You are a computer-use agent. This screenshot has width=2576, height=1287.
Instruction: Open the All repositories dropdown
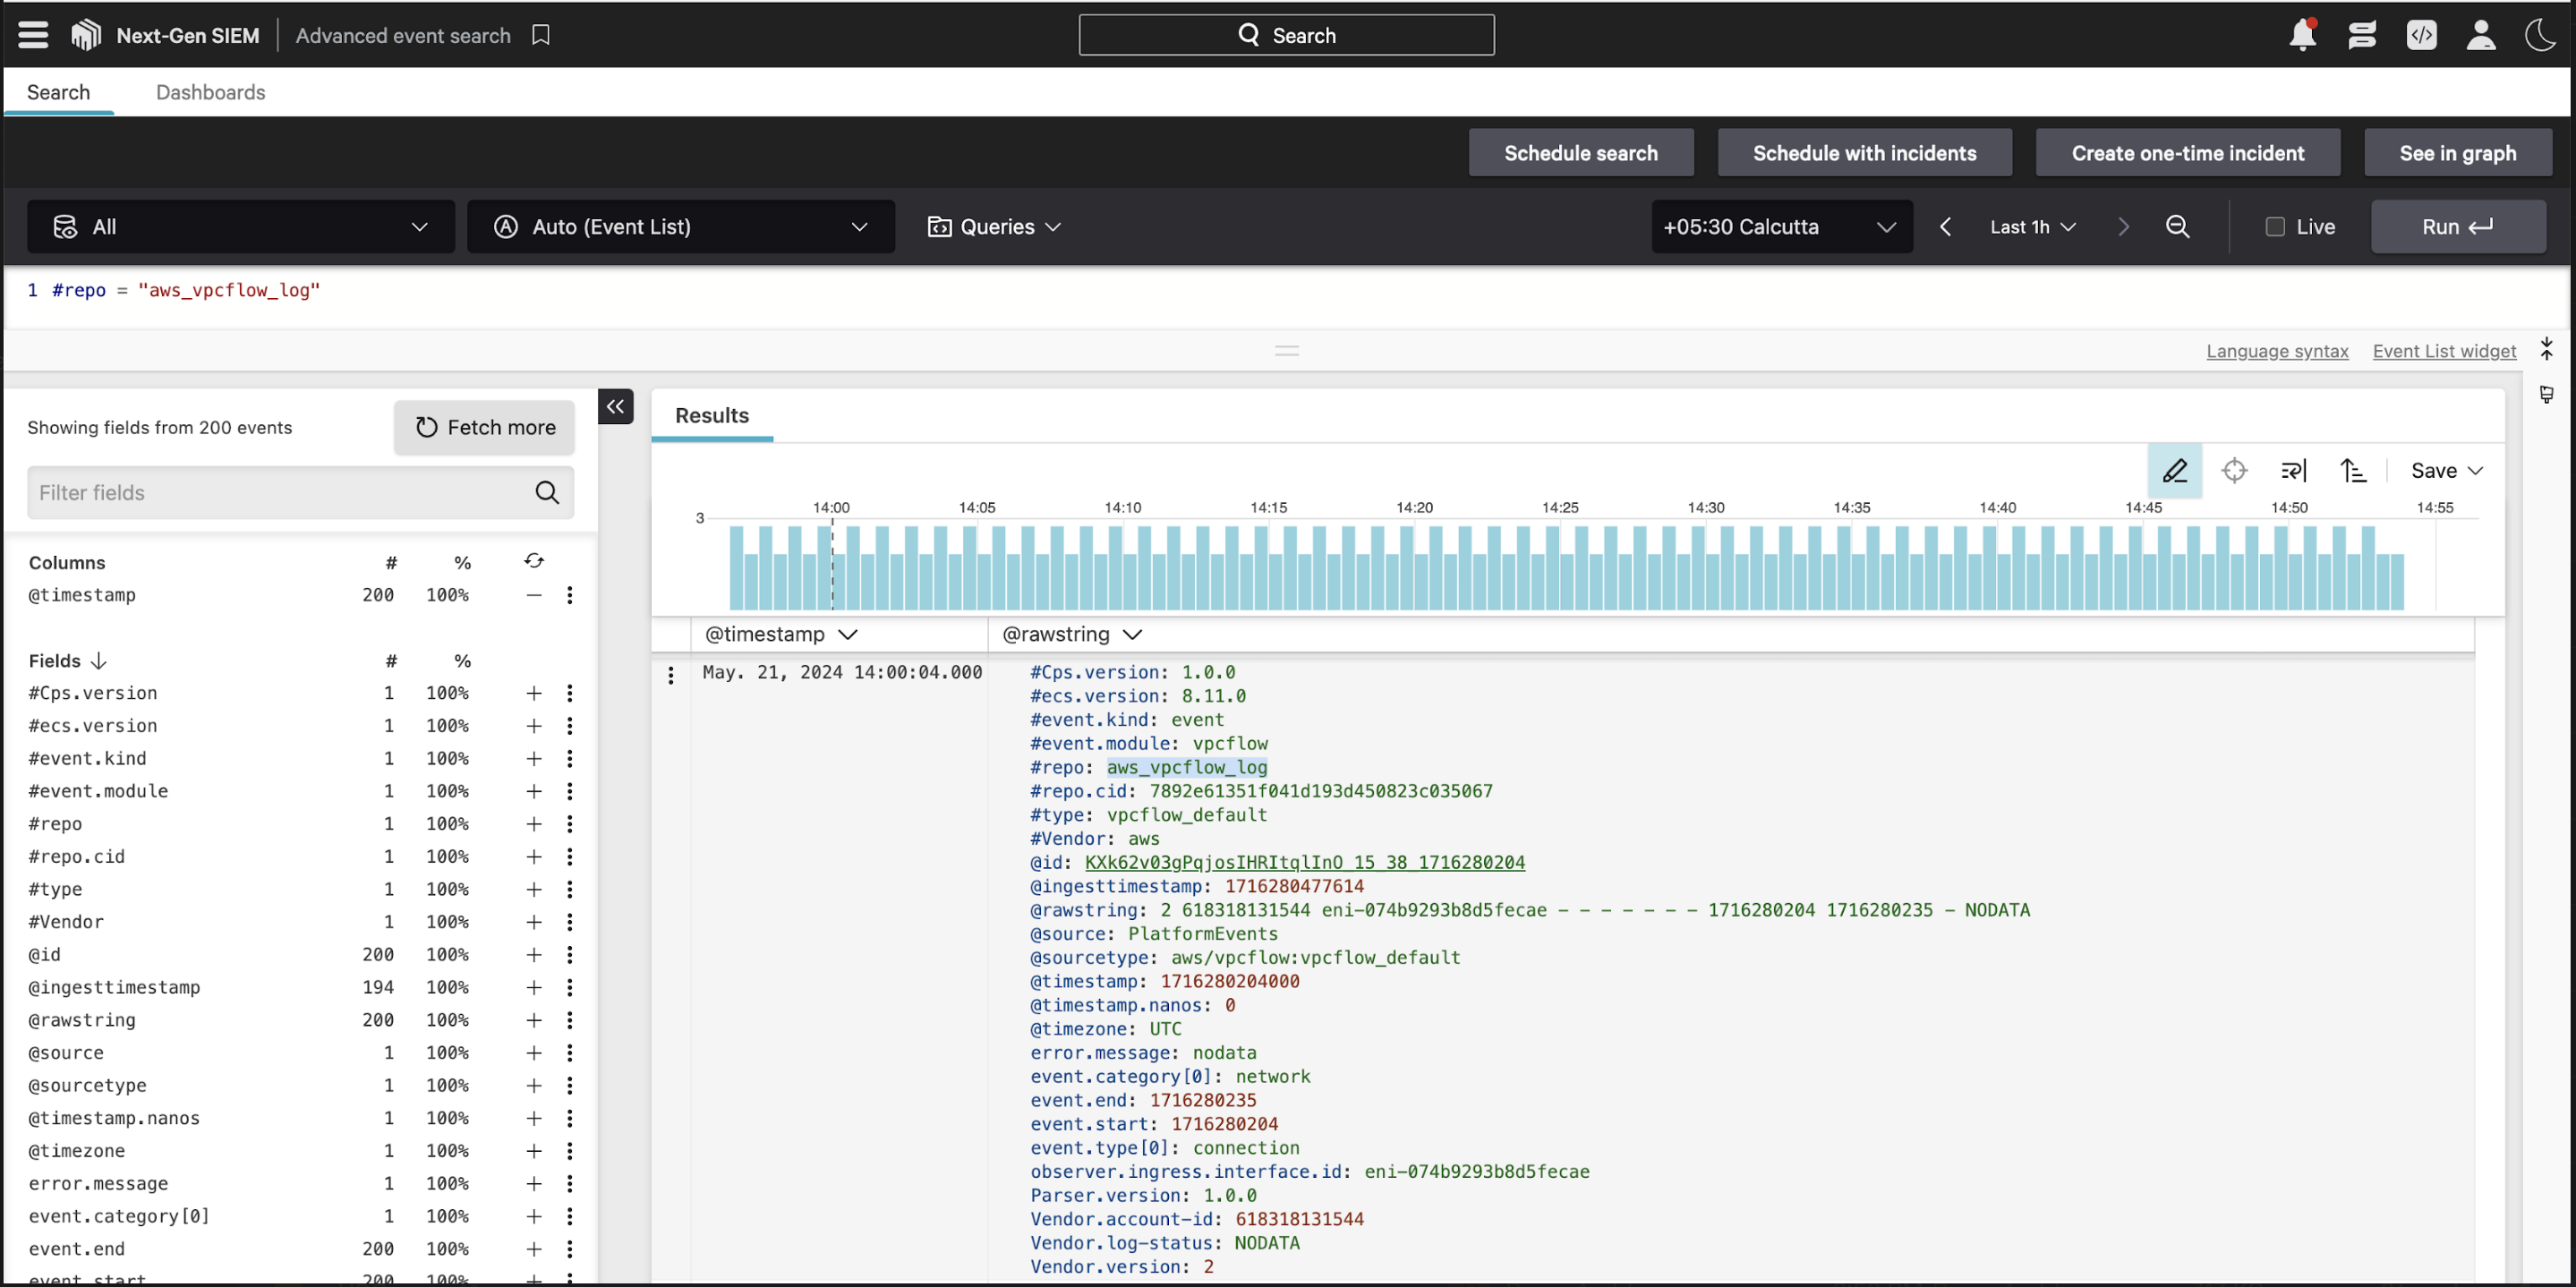tap(240, 227)
